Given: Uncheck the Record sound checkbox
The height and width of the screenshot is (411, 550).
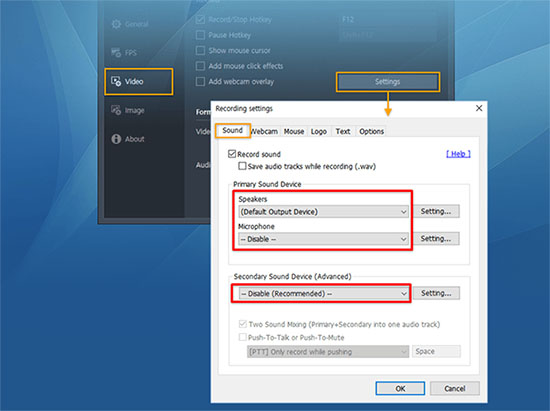Looking at the screenshot, I should pos(232,154).
